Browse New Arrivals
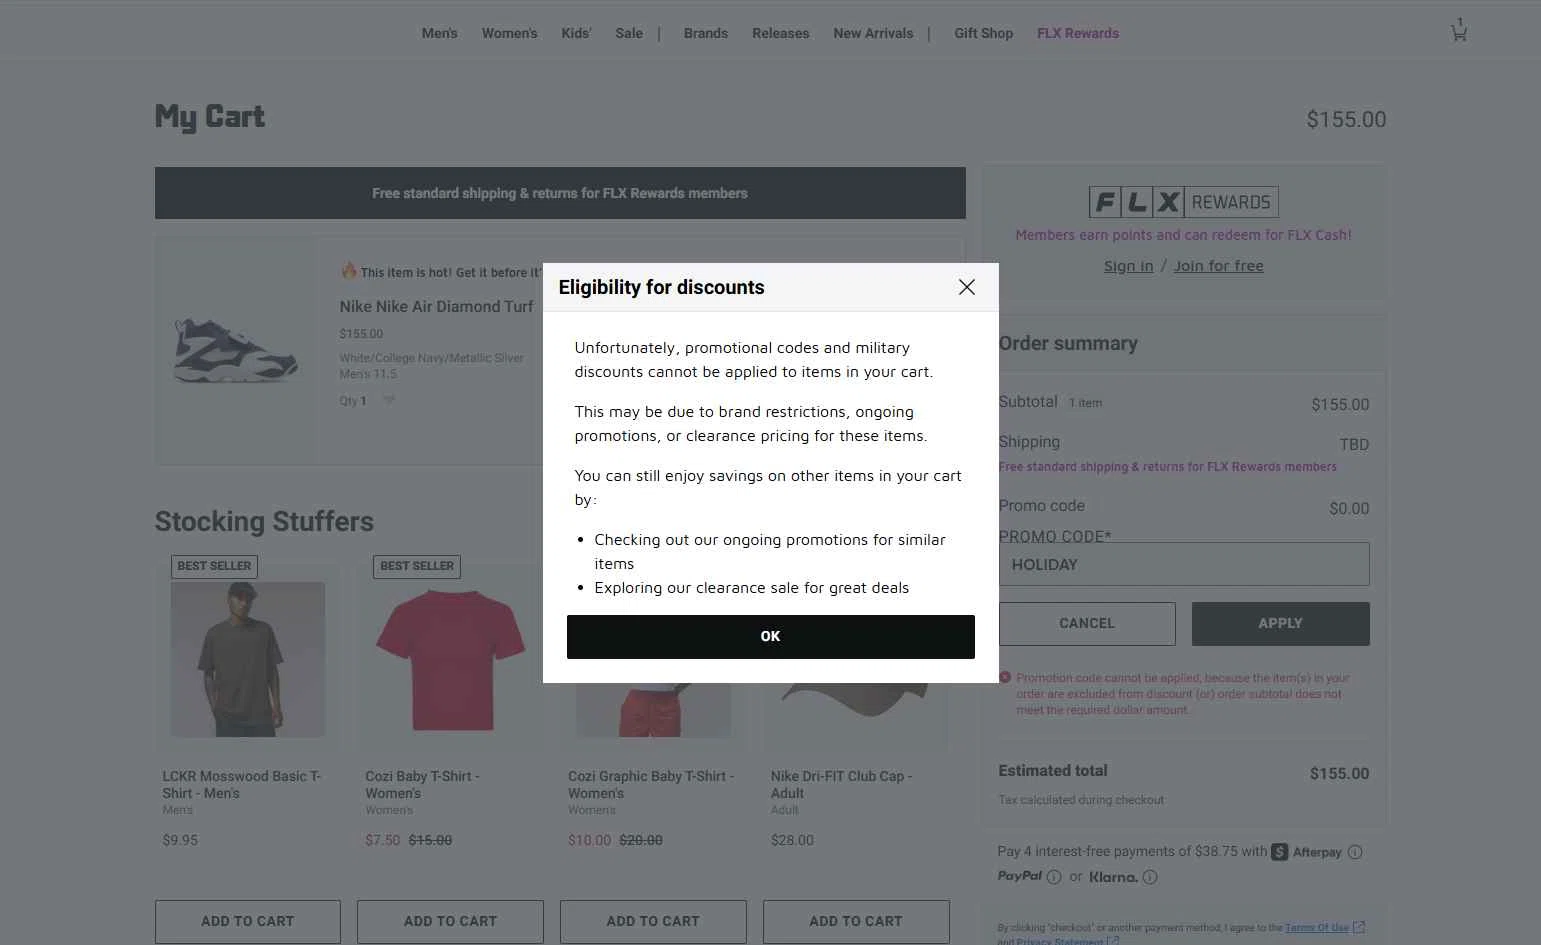This screenshot has height=945, width=1541. [x=873, y=33]
